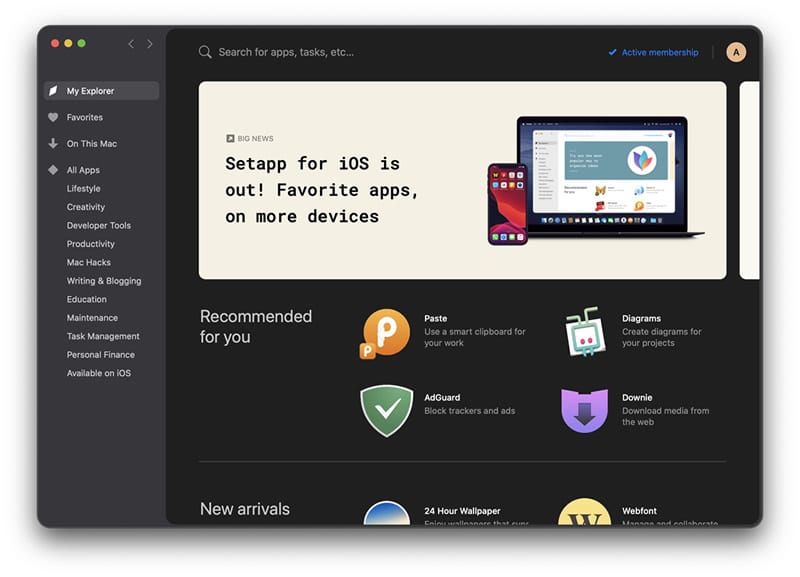Open the Paste app icon
Image resolution: width=800 pixels, height=577 pixels.
coord(385,333)
